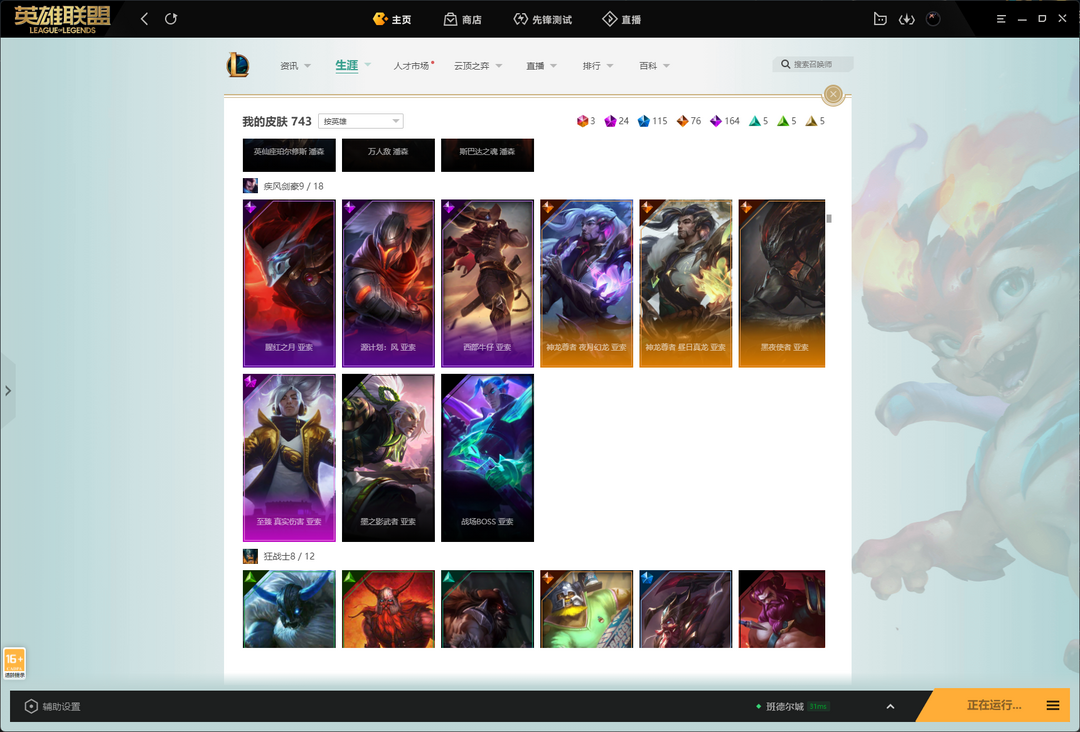Open the chat-face message icon in the title bar
The image size is (1080, 732).
point(880,19)
